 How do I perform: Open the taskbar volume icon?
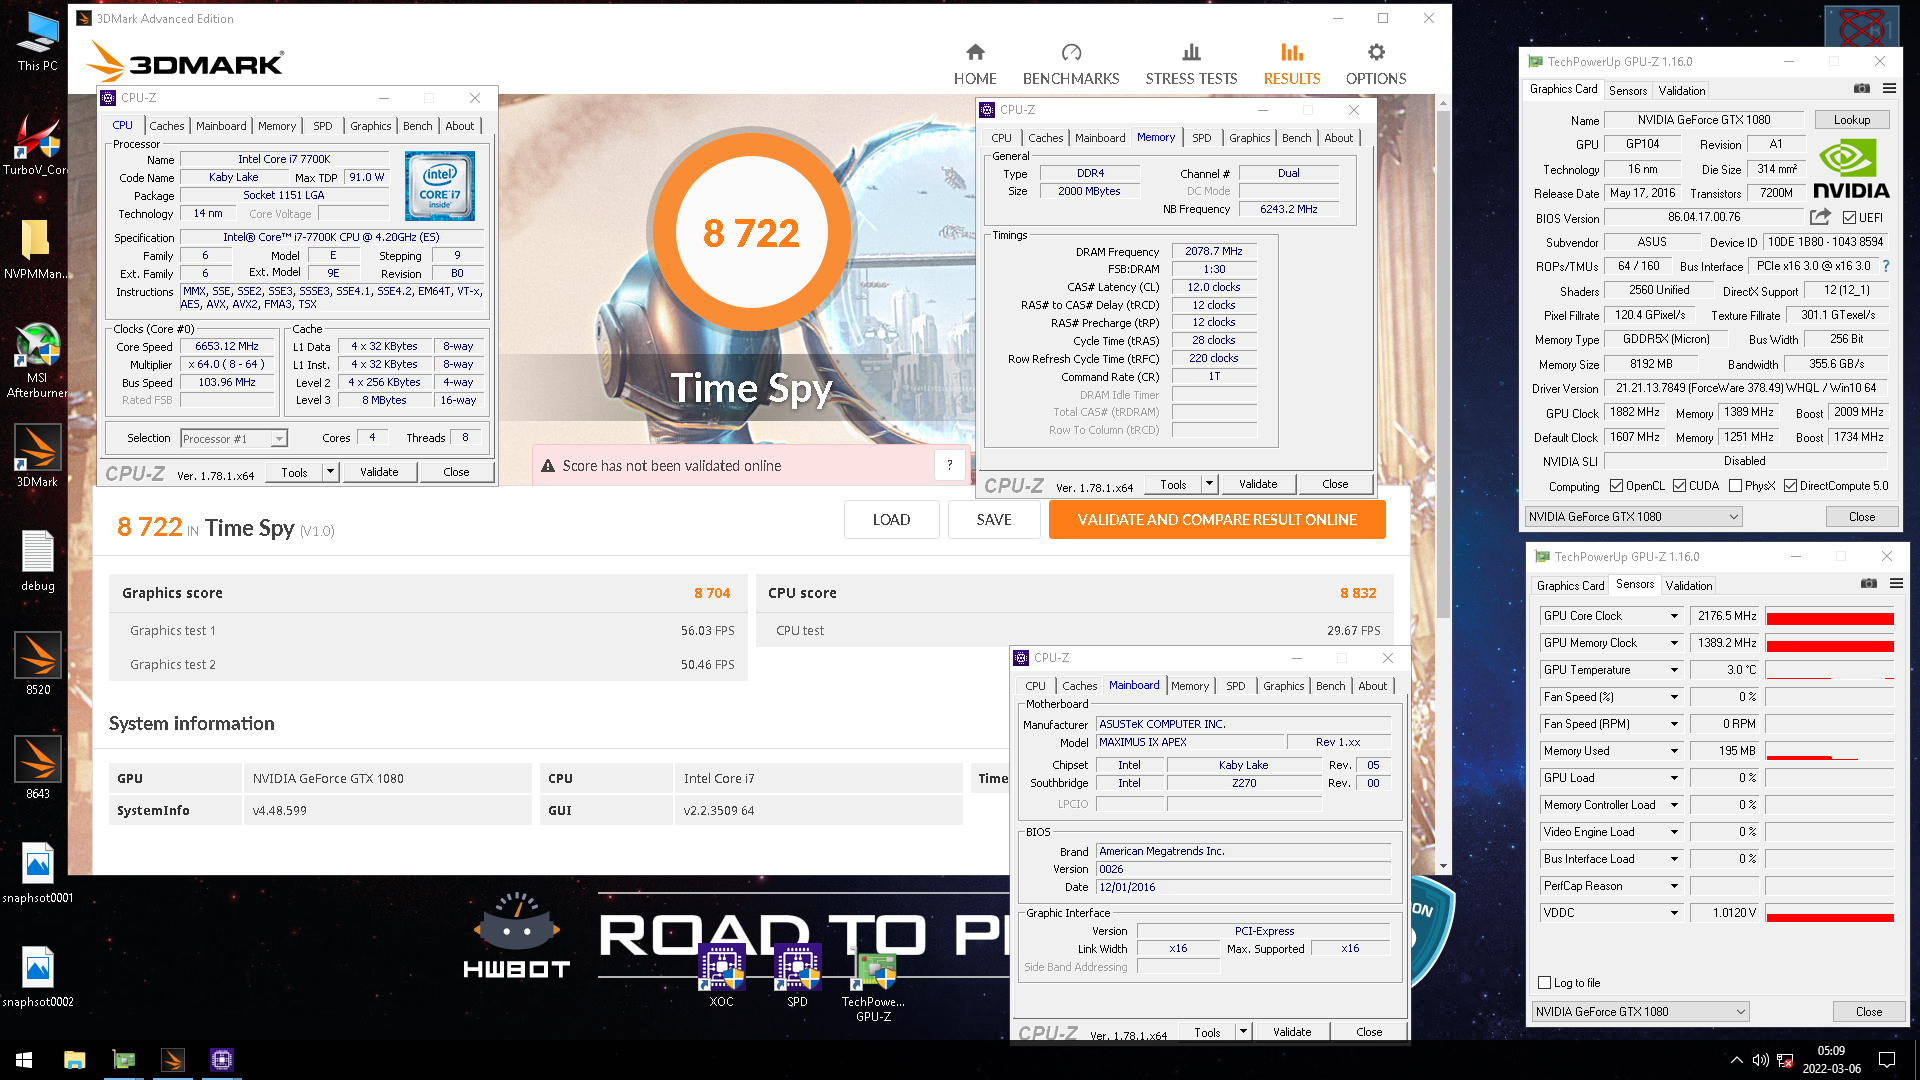(1761, 1060)
